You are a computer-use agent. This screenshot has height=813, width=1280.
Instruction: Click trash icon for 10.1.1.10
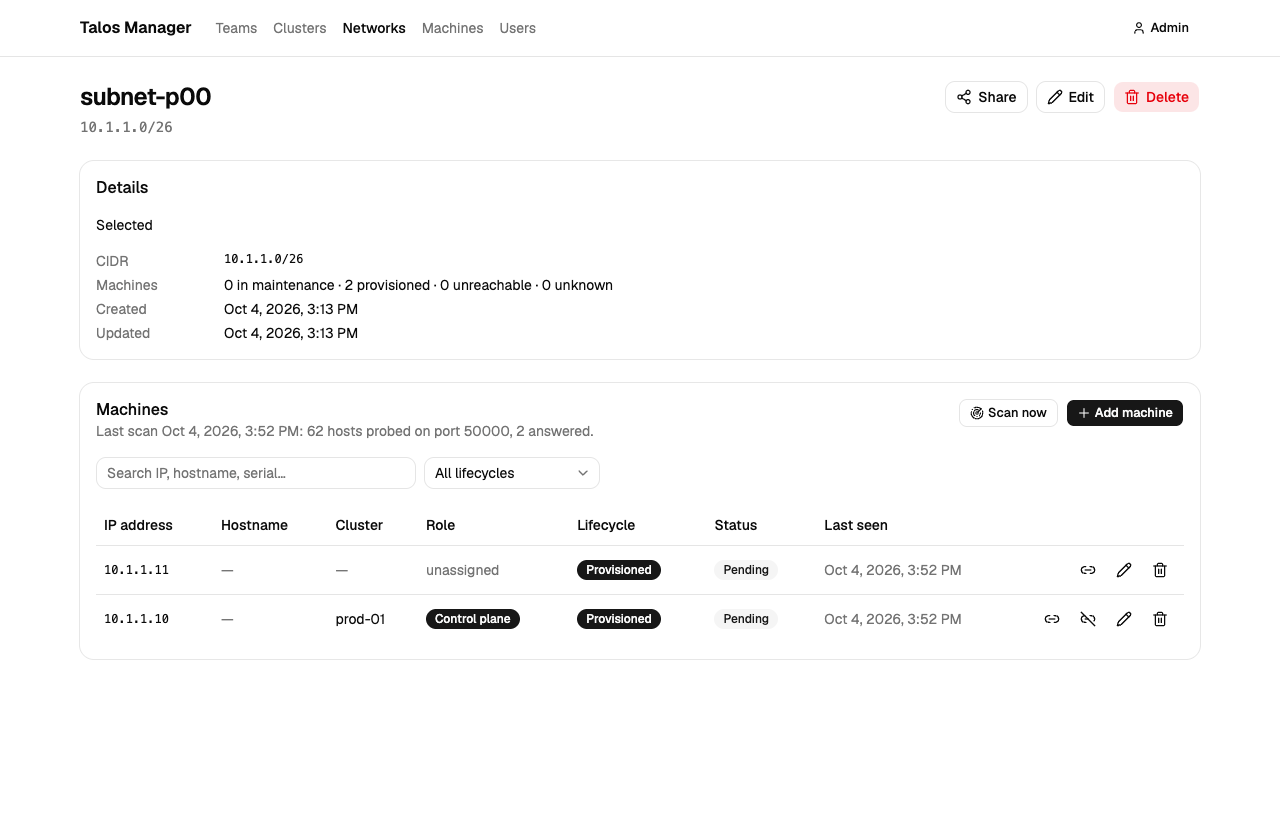[1160, 619]
